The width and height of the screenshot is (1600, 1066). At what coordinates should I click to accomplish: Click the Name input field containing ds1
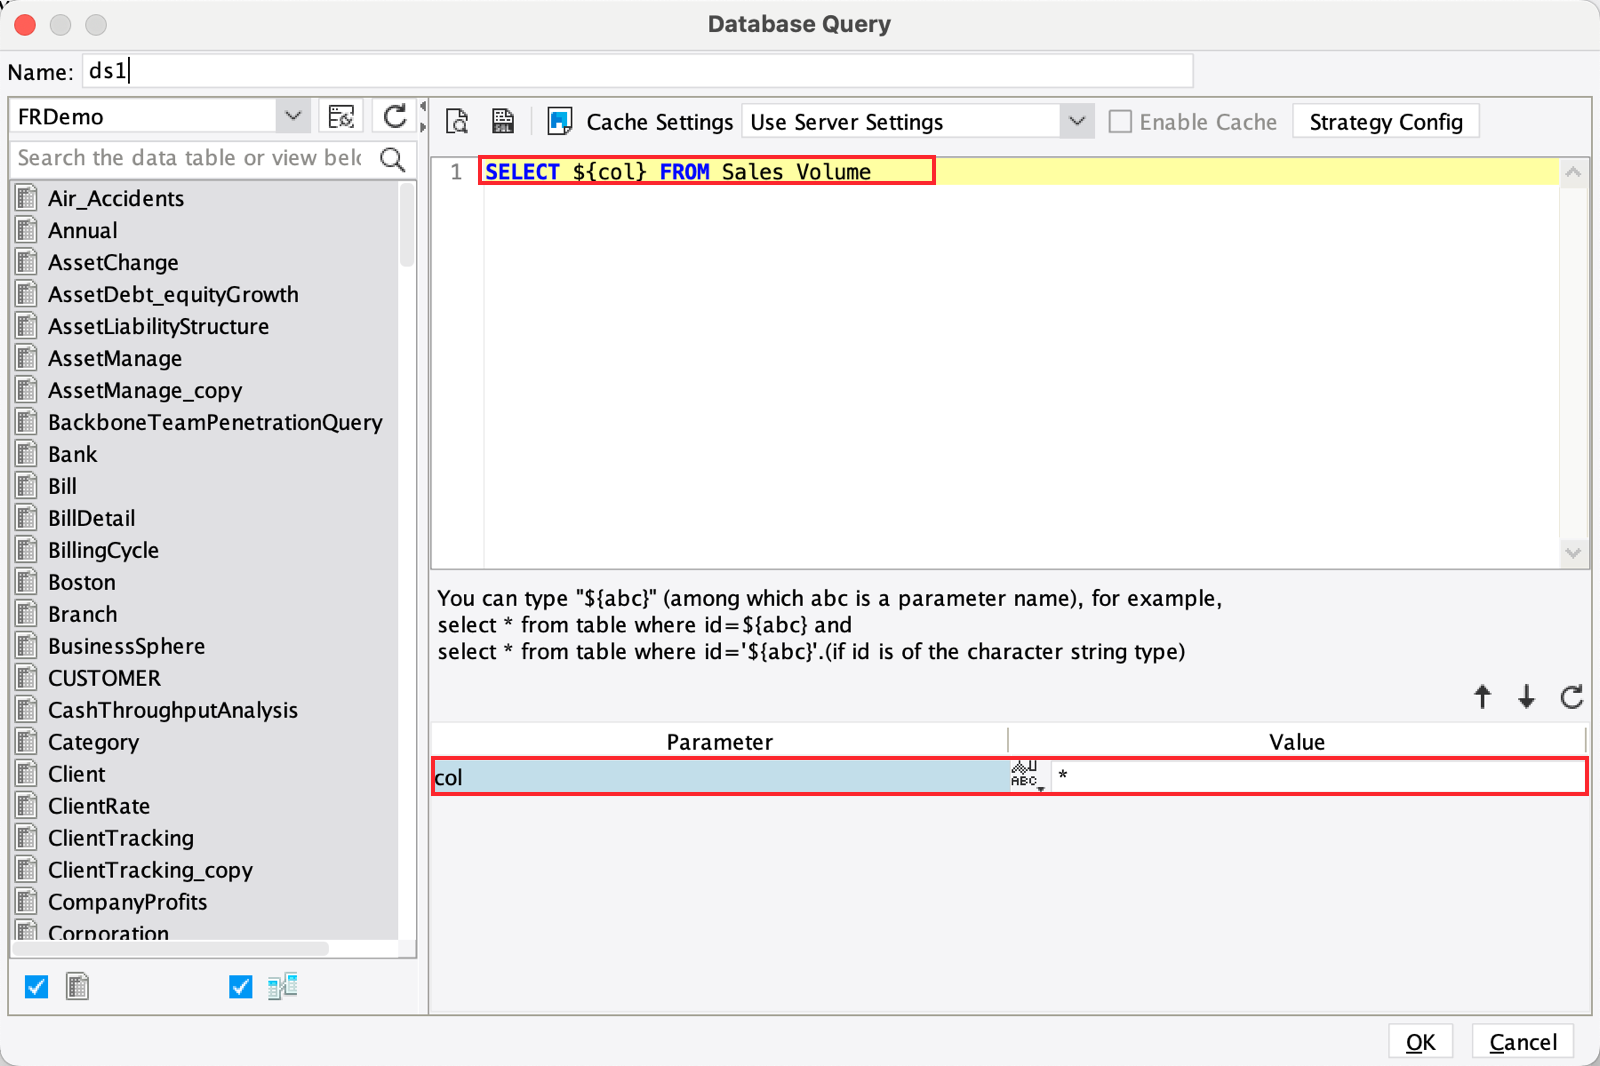638,71
